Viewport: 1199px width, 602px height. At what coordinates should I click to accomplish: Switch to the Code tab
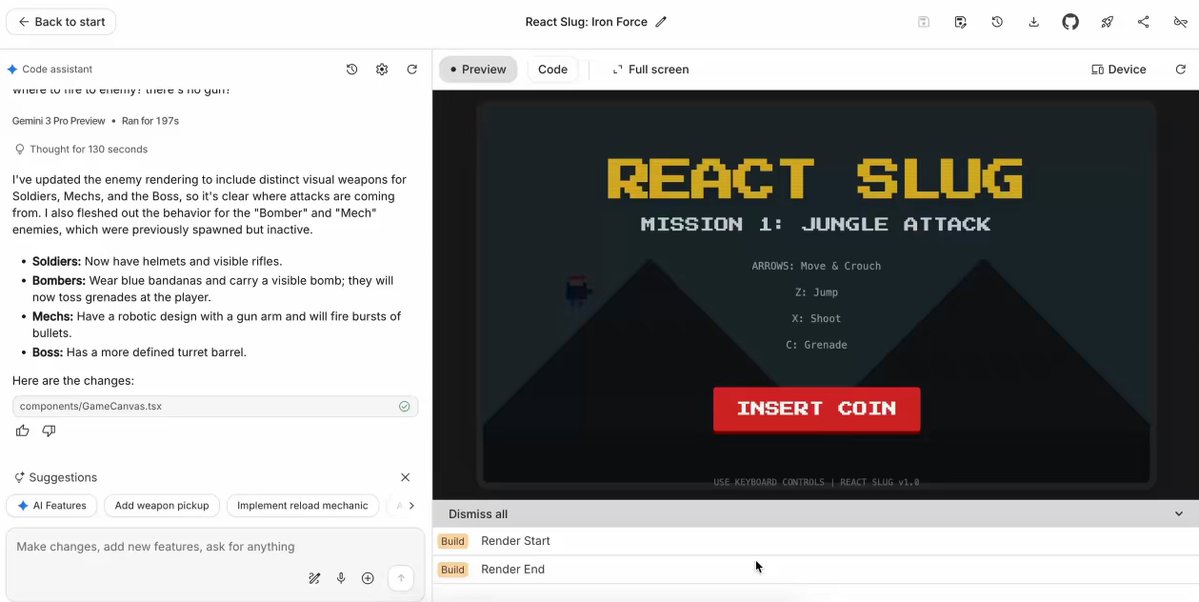pyautogui.click(x=552, y=69)
